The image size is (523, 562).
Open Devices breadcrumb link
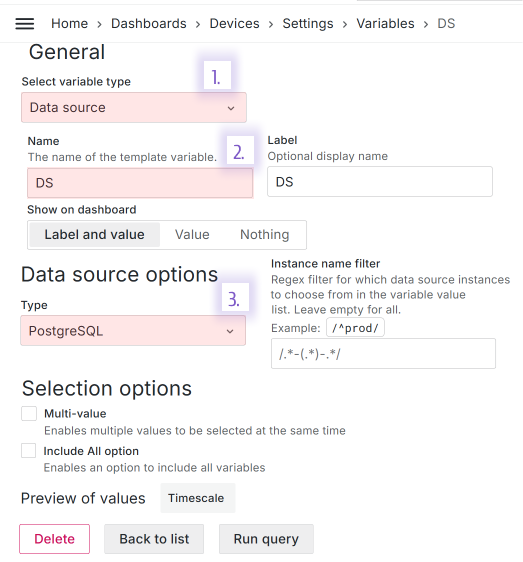(x=234, y=24)
